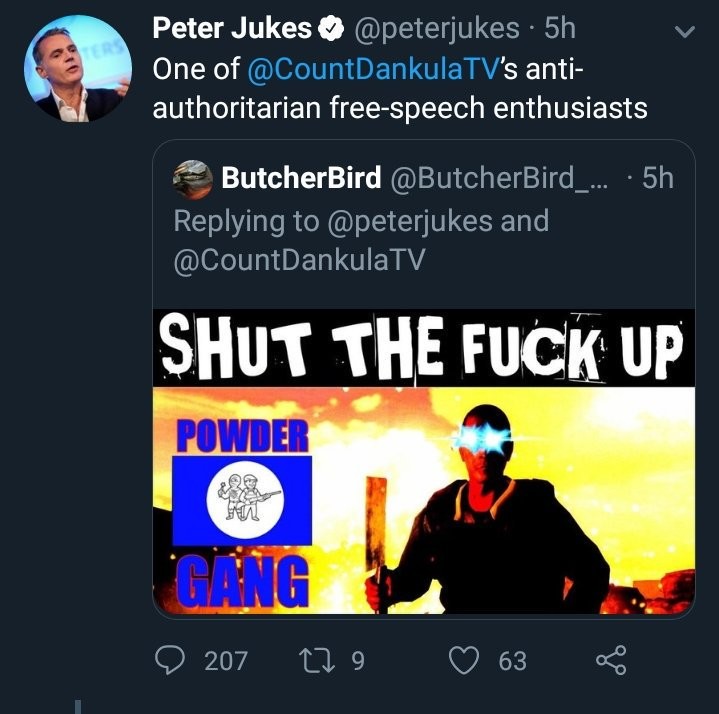The image size is (719, 714).
Task: Click the verified badge beside Peter Jukes
Action: coord(330,29)
